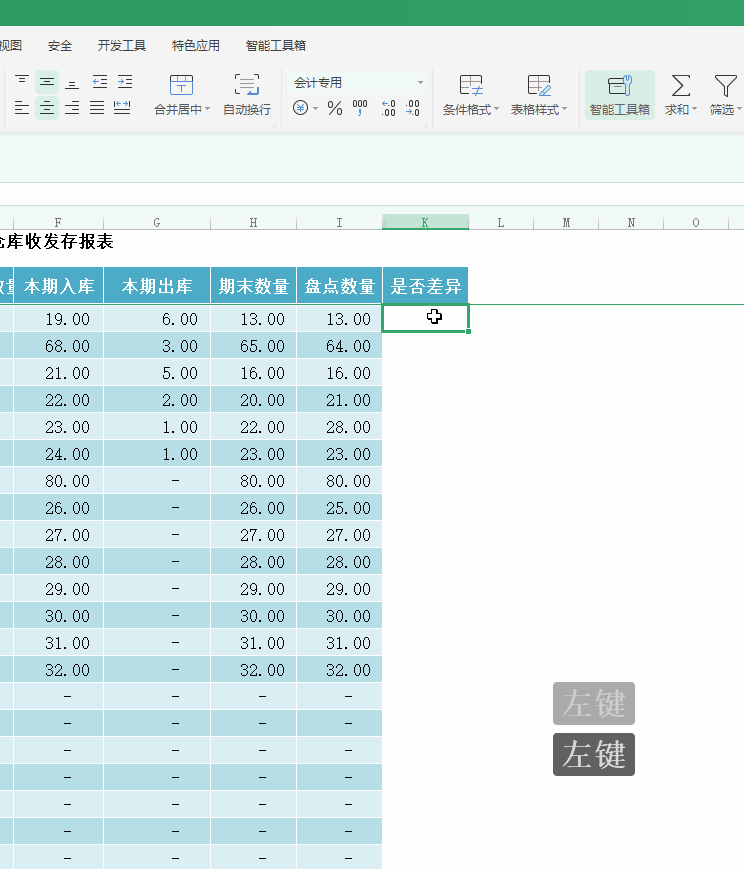Click 本期入库 cell 29.00

[x=59, y=589]
